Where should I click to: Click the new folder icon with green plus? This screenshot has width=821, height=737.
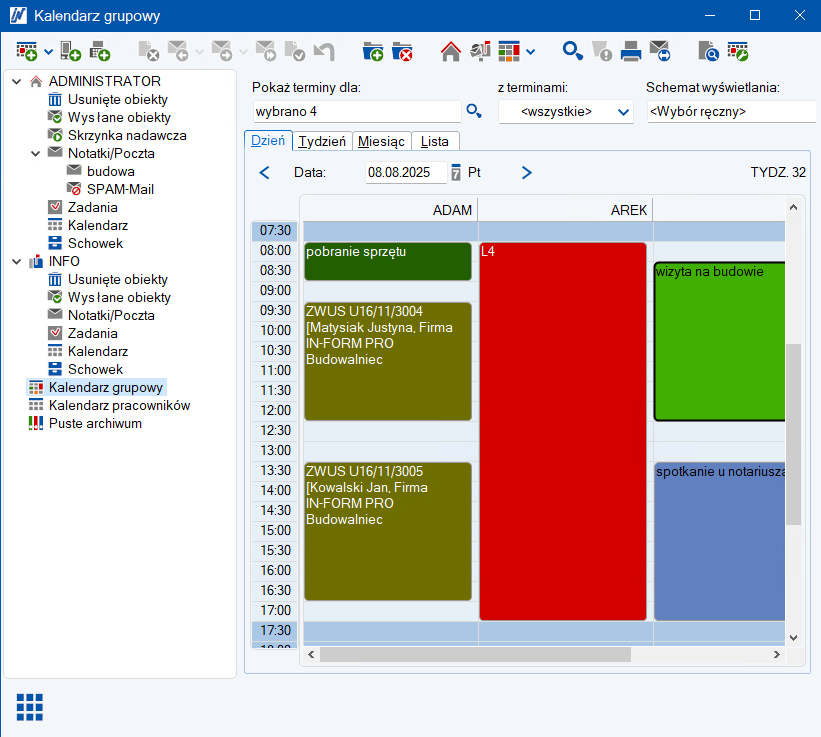coord(373,50)
